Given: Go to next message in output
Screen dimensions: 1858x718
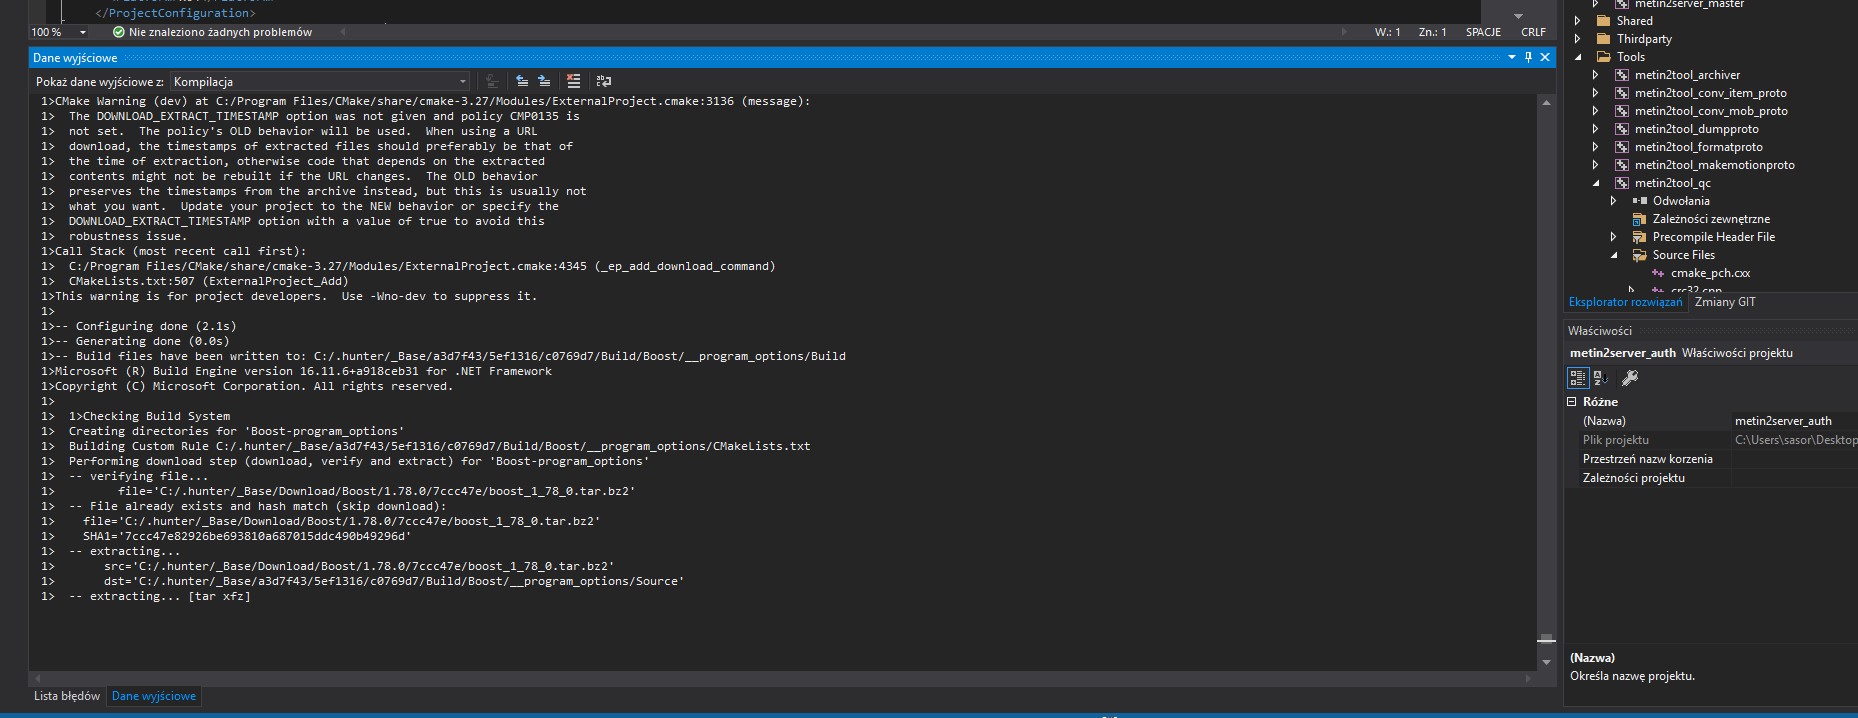Looking at the screenshot, I should (544, 81).
